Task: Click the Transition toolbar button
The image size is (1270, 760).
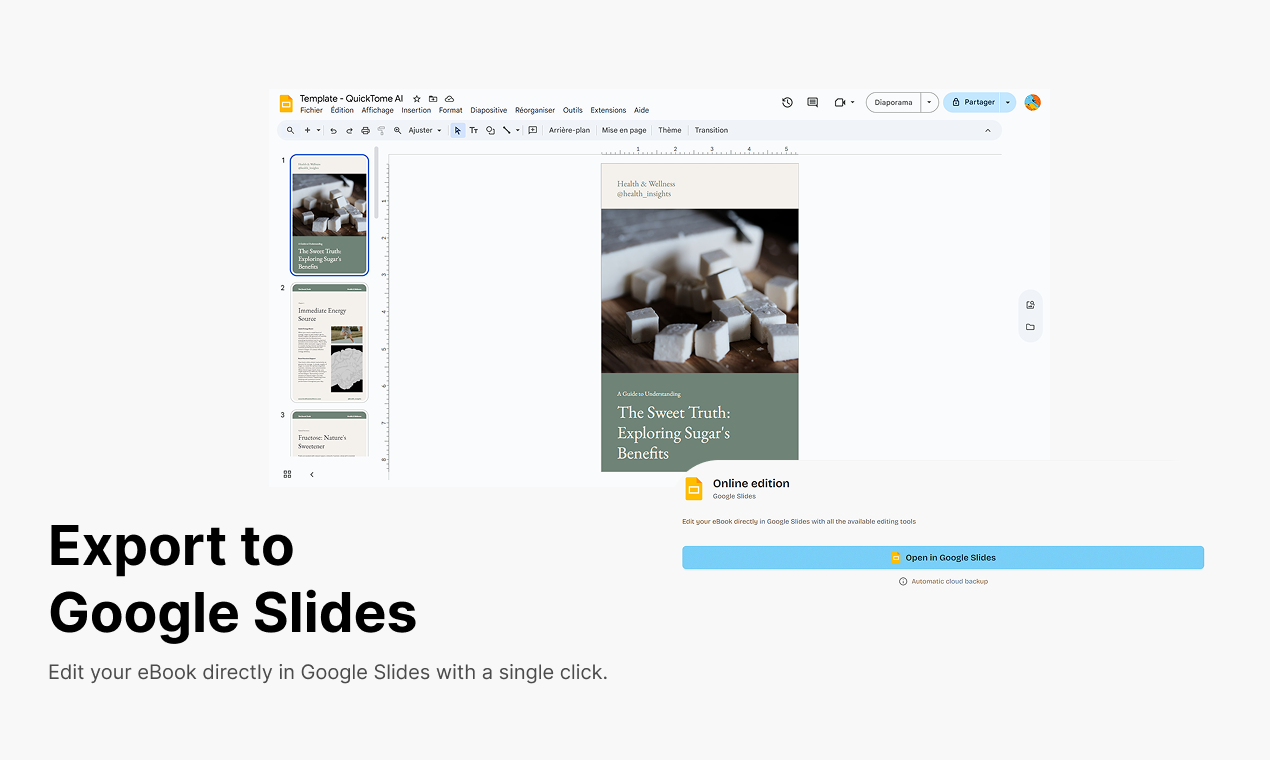Action: [711, 130]
